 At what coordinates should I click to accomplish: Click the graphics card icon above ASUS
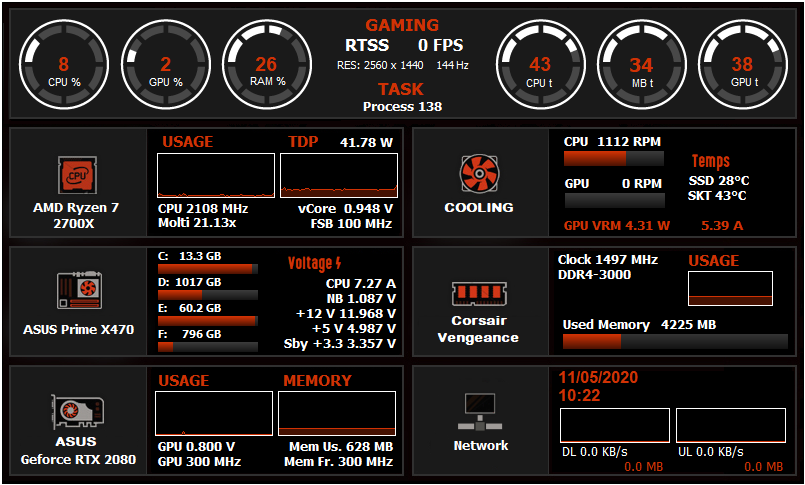[77, 411]
